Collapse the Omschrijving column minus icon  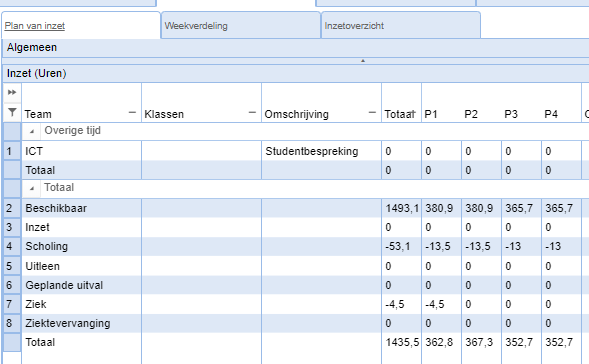(x=372, y=112)
